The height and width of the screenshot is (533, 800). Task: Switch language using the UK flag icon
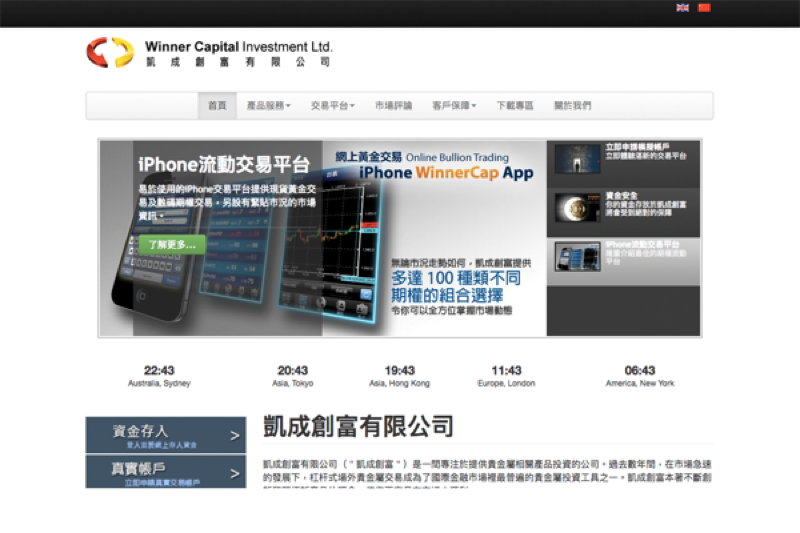click(x=682, y=8)
